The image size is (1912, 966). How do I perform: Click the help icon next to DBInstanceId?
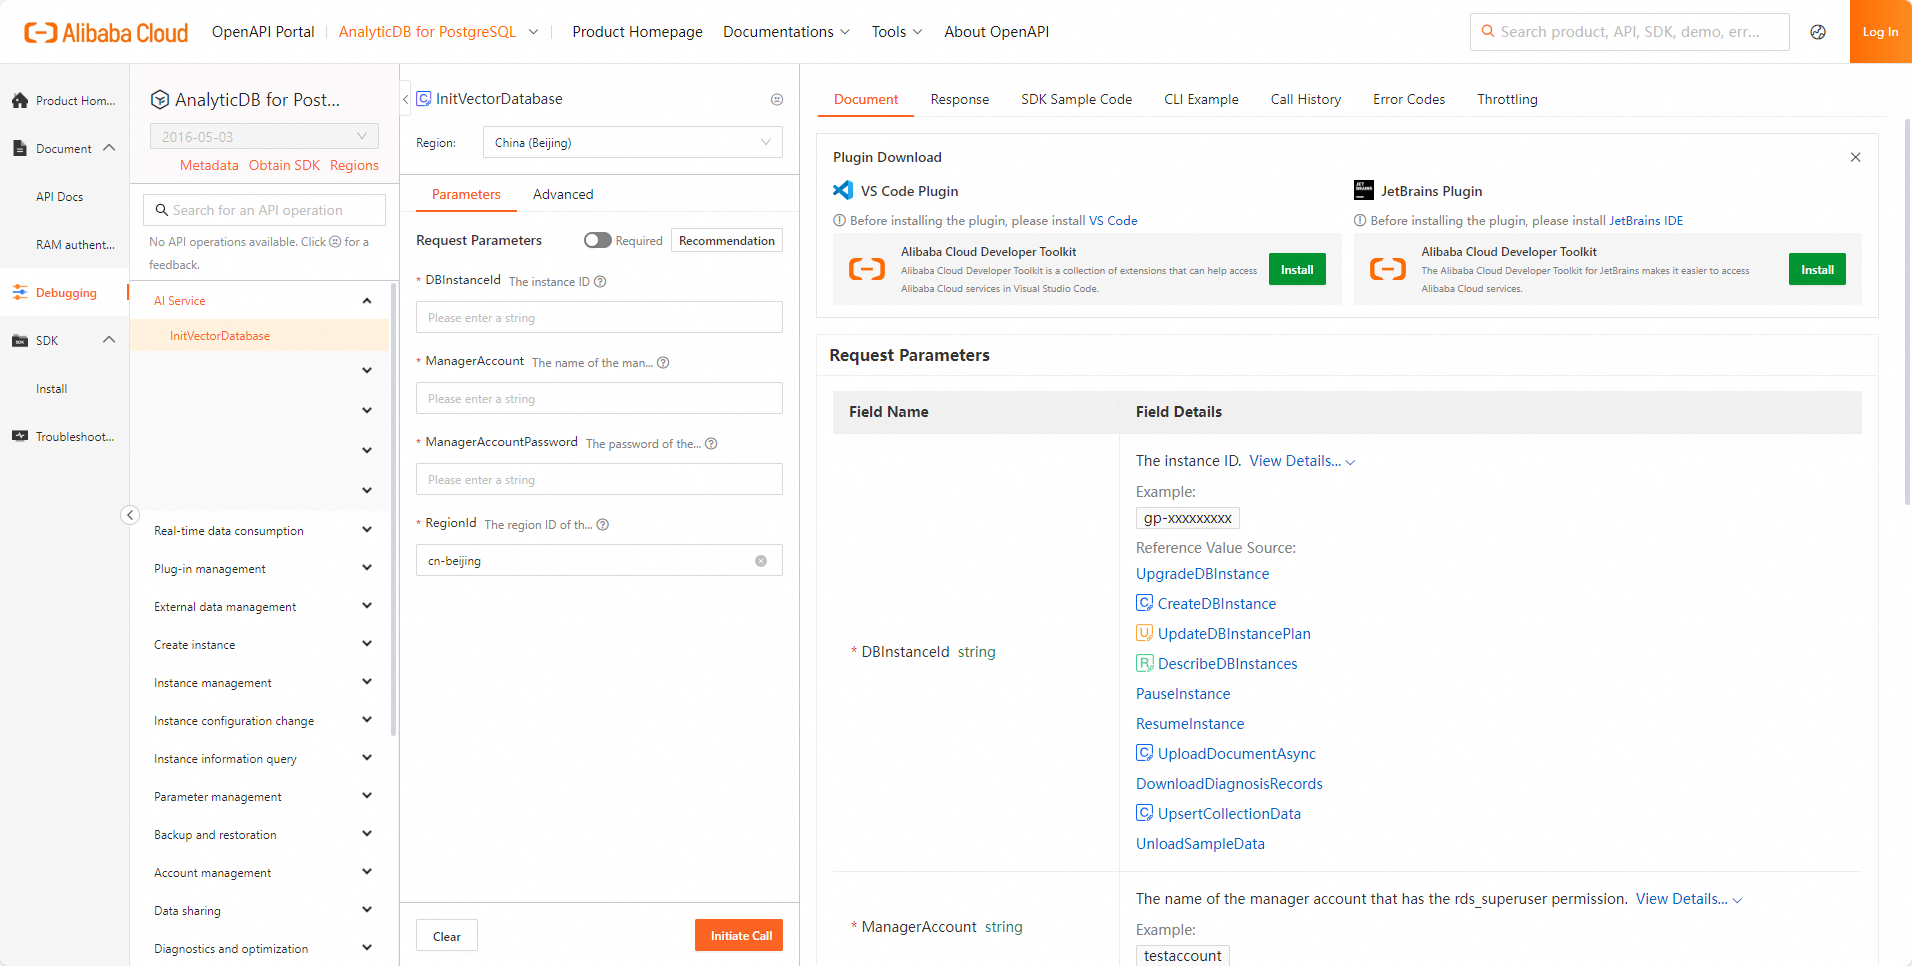(x=600, y=281)
